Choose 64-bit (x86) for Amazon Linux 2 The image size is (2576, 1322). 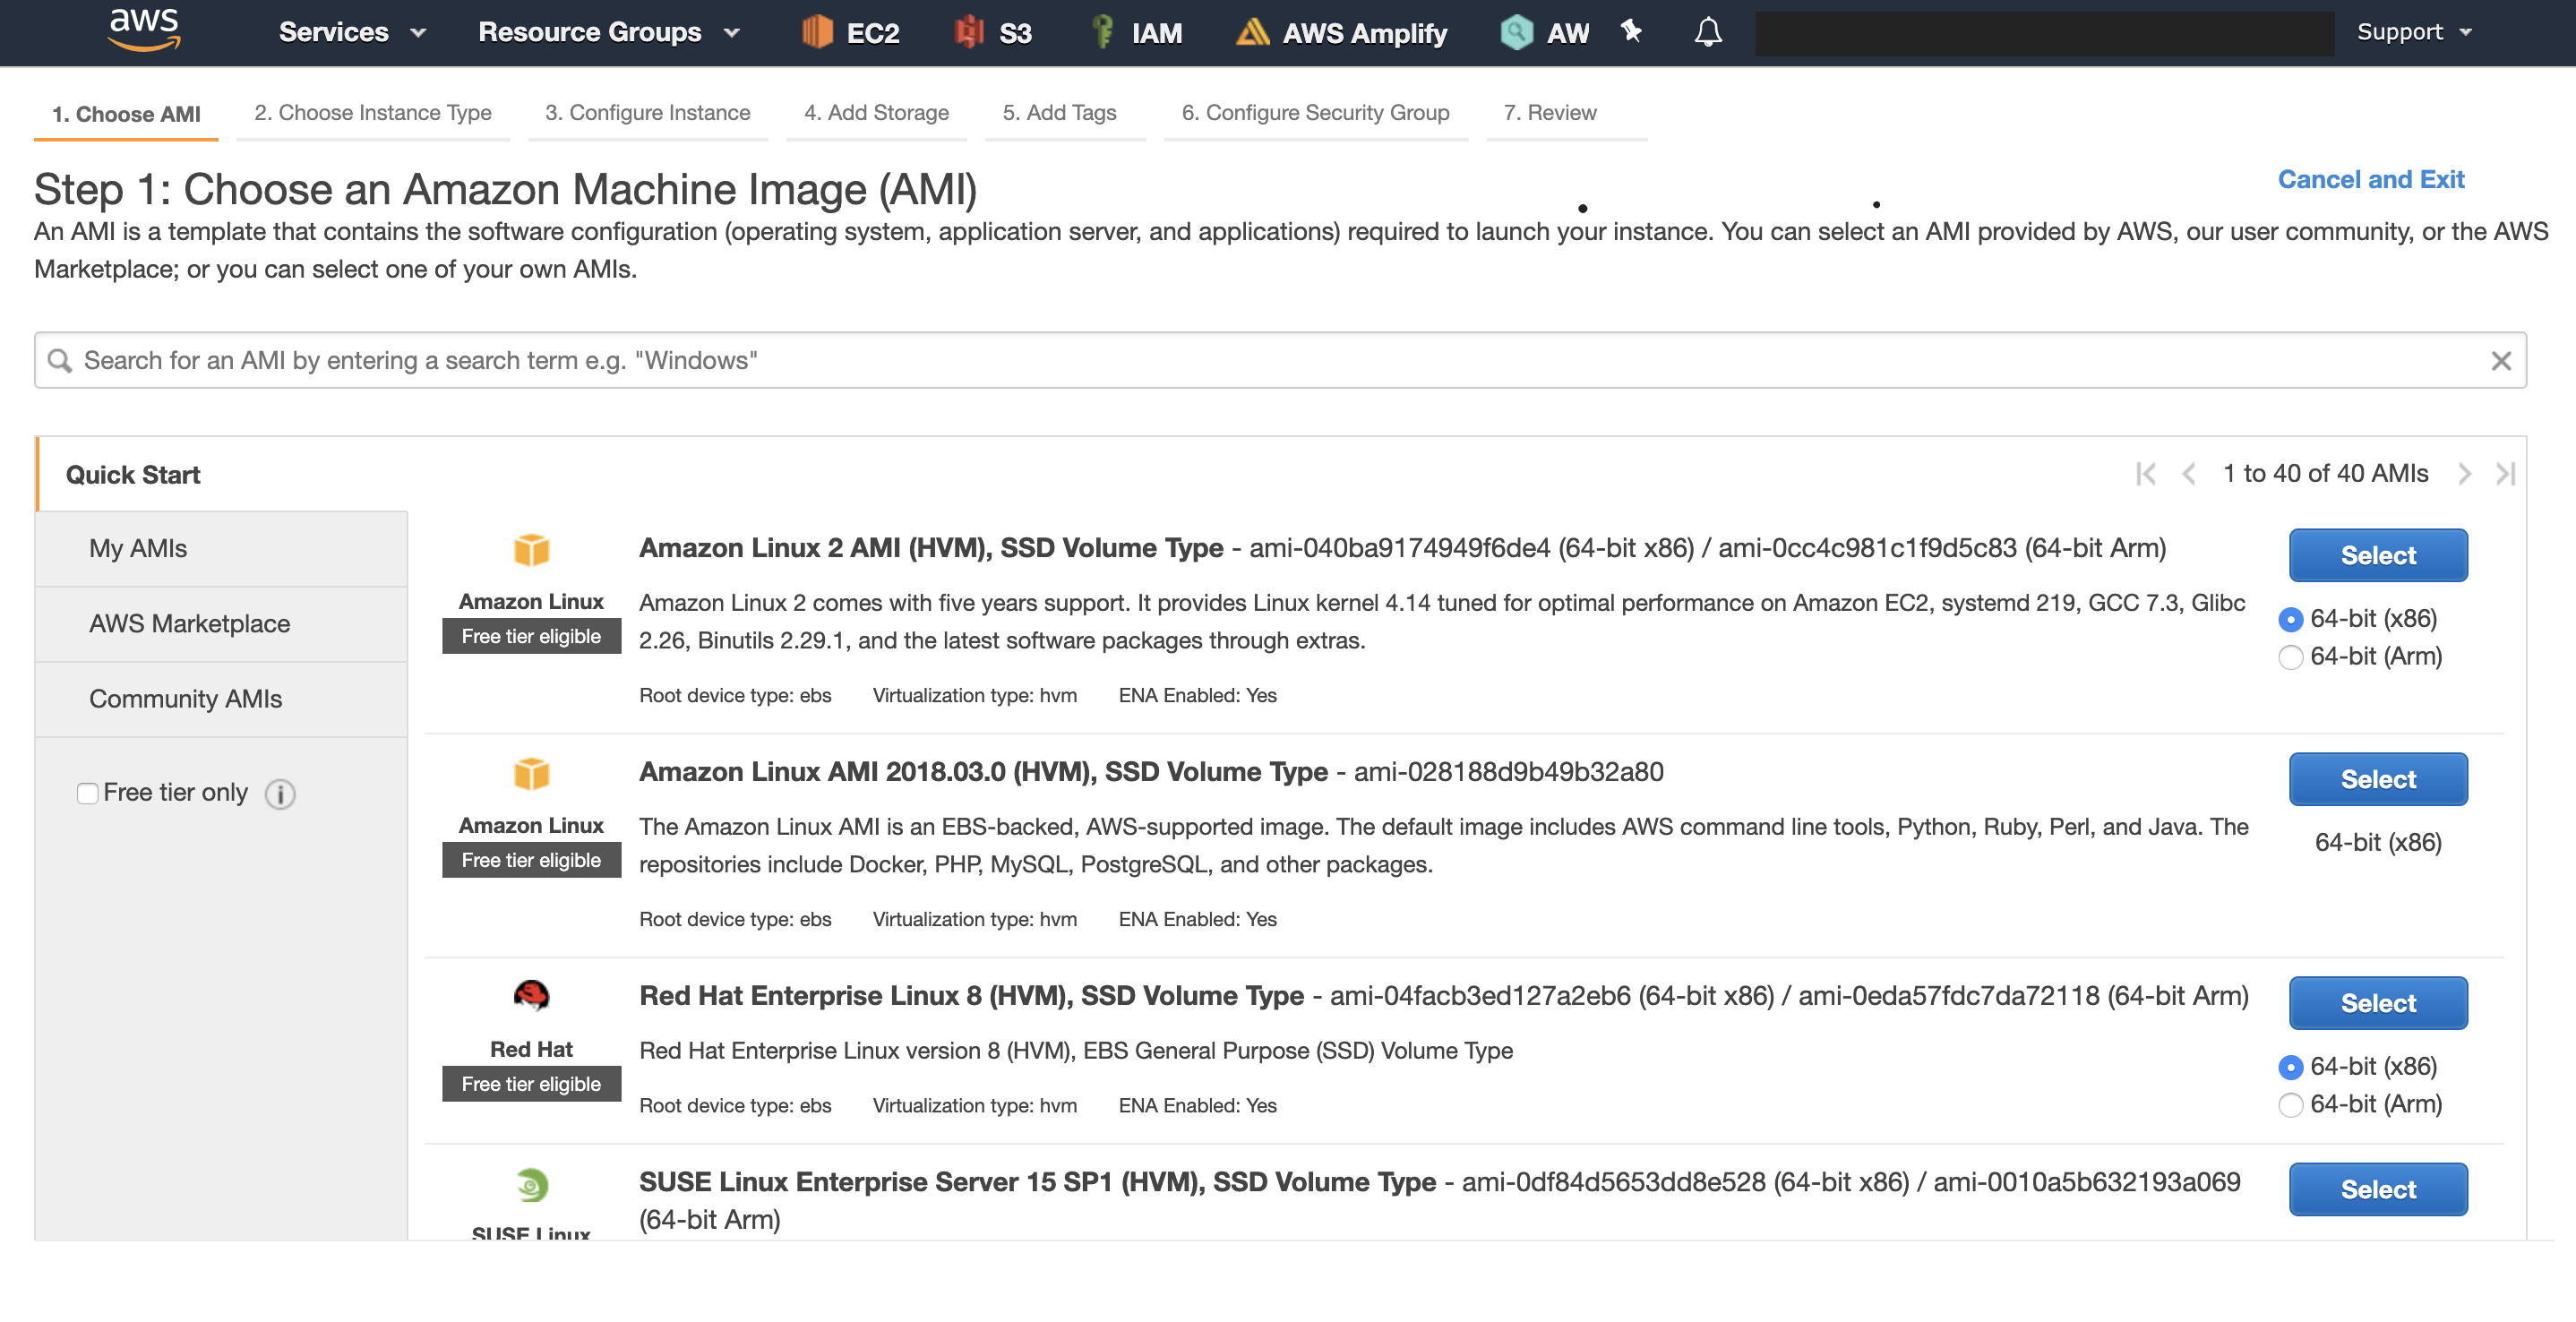(x=2290, y=619)
